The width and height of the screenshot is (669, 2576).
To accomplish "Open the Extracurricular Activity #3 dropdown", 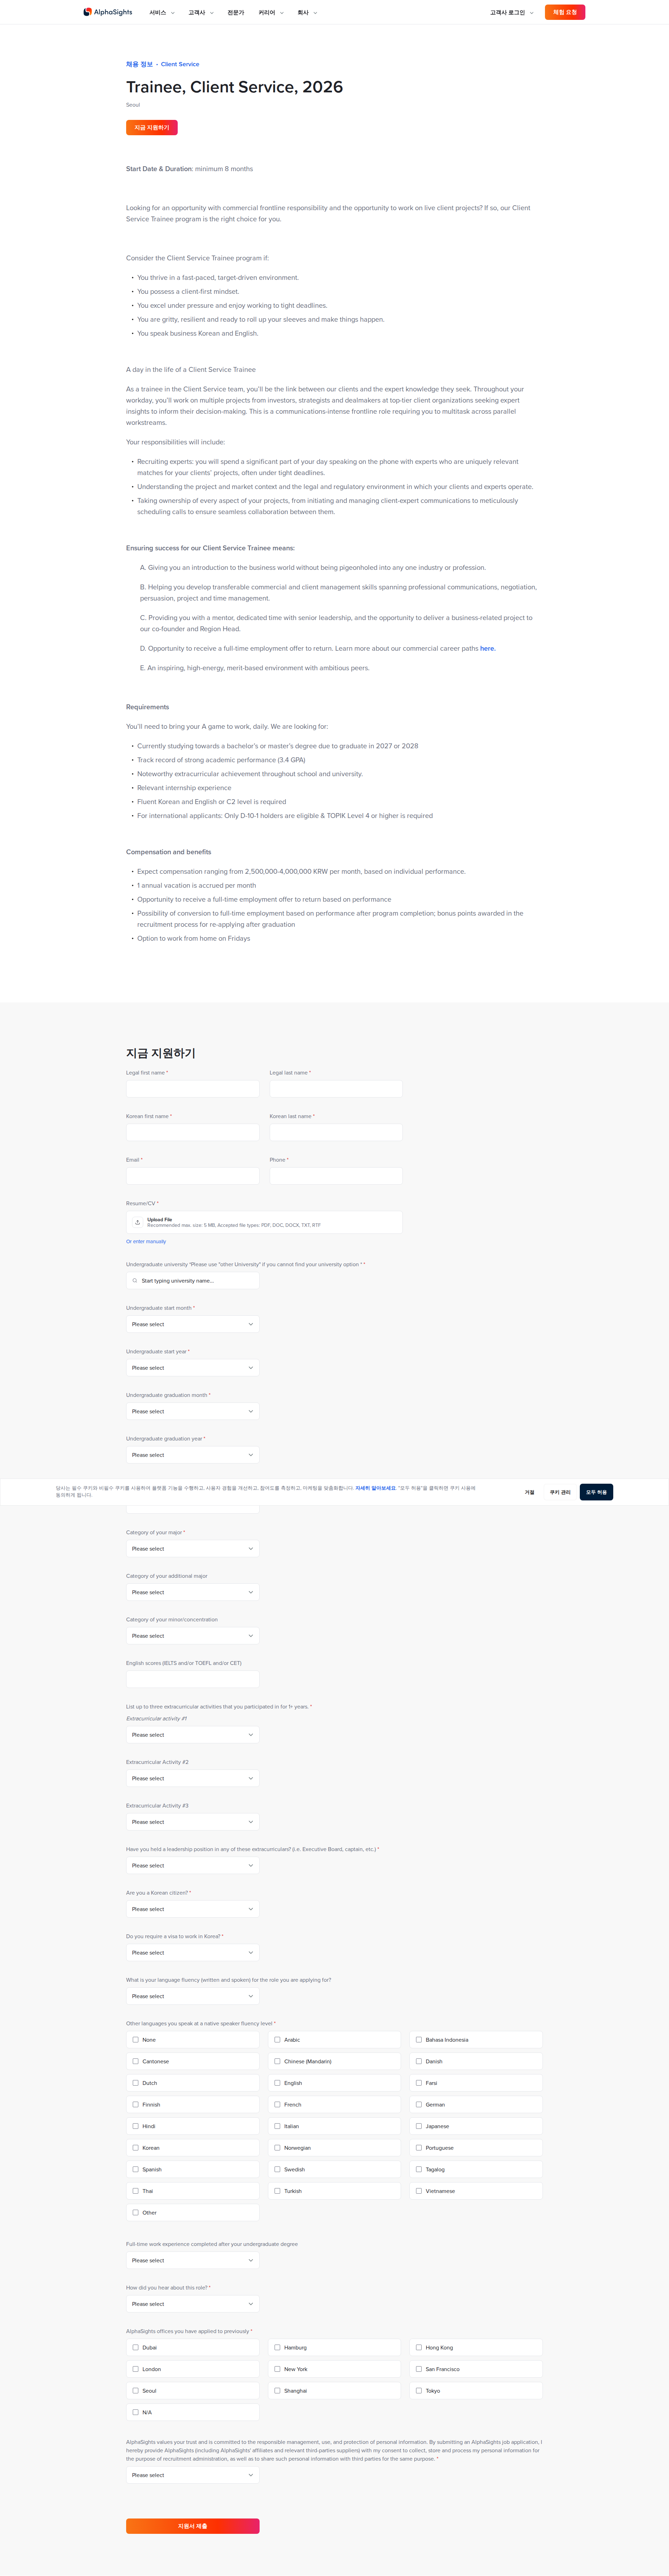I will click(x=193, y=1822).
